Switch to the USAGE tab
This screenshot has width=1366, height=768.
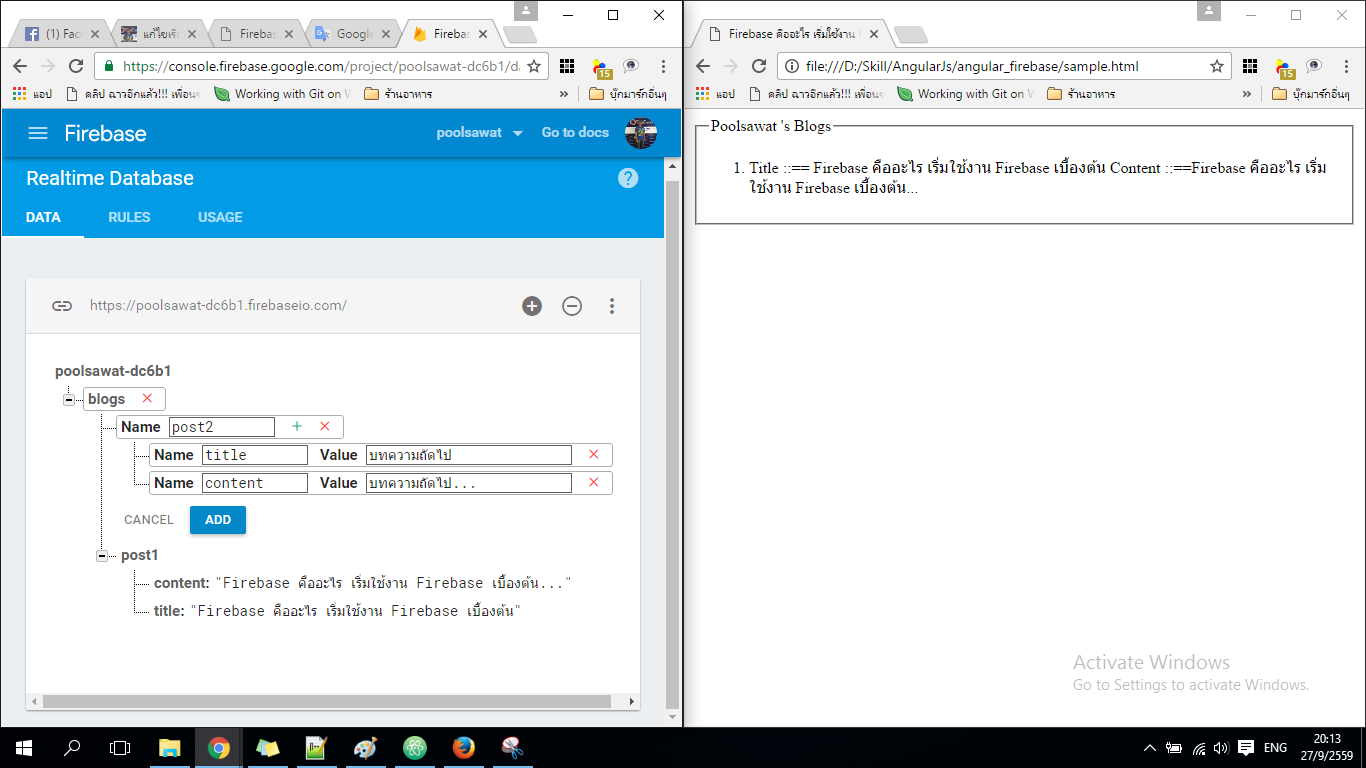220,217
